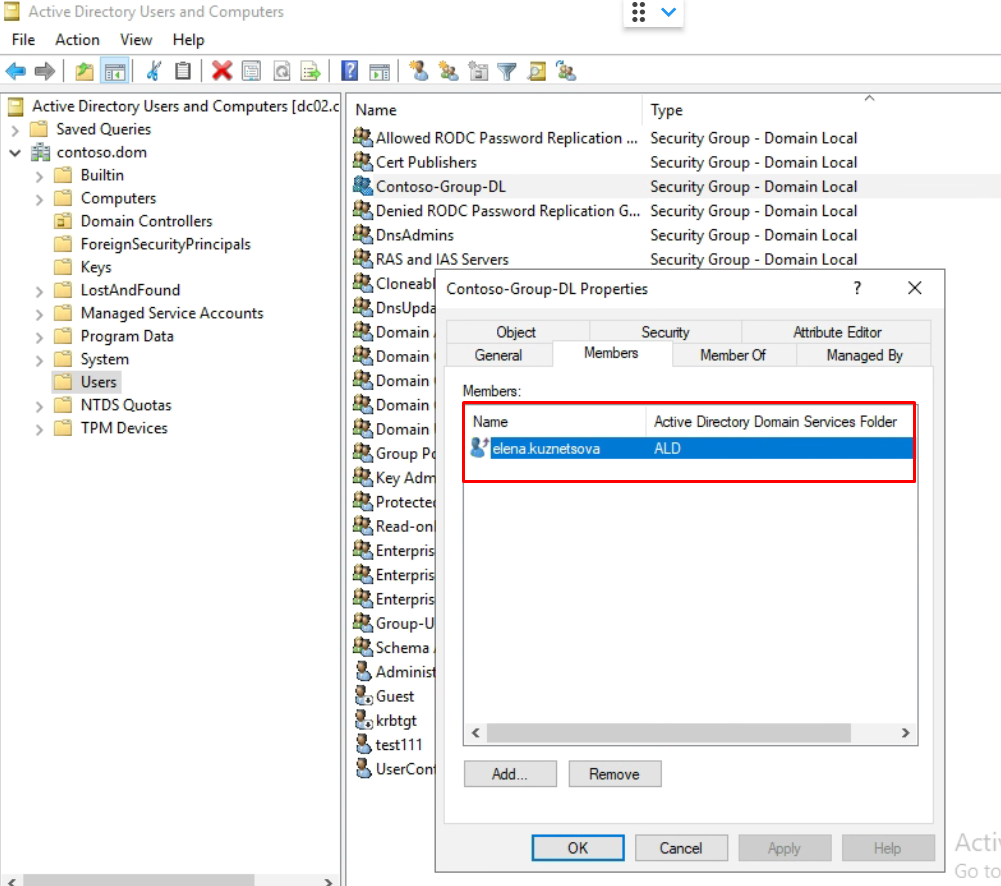
Task: Expand the Managed Service Accounts node
Action: click(x=40, y=314)
